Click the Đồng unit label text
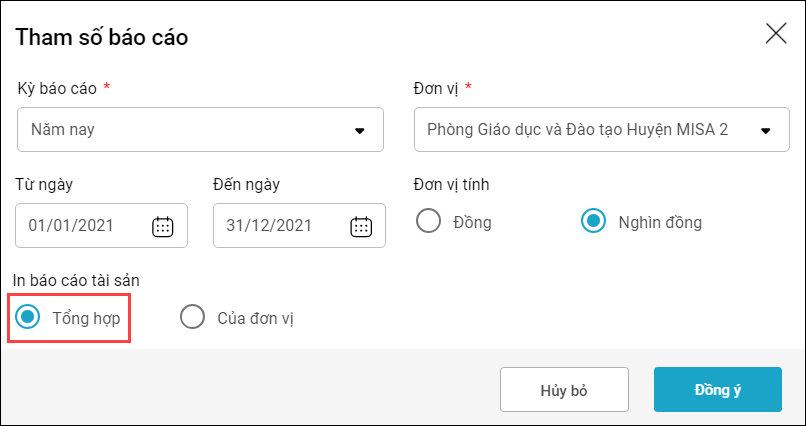 click(472, 222)
